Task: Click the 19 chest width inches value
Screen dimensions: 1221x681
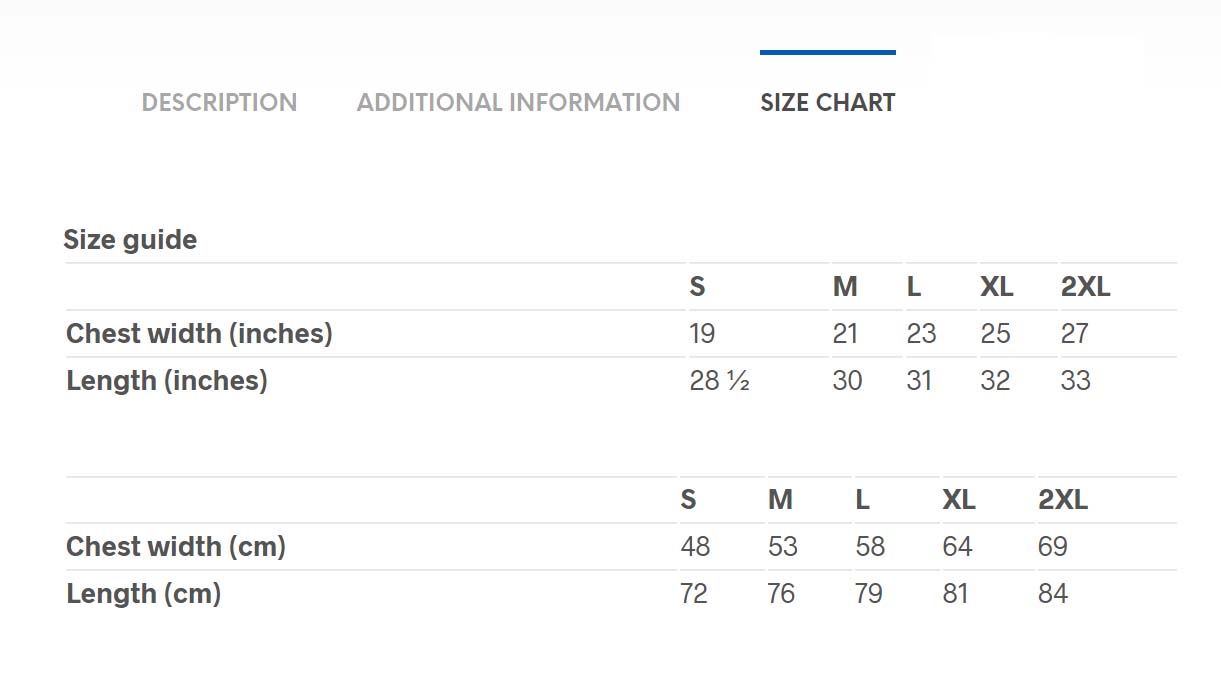Action: coord(702,333)
